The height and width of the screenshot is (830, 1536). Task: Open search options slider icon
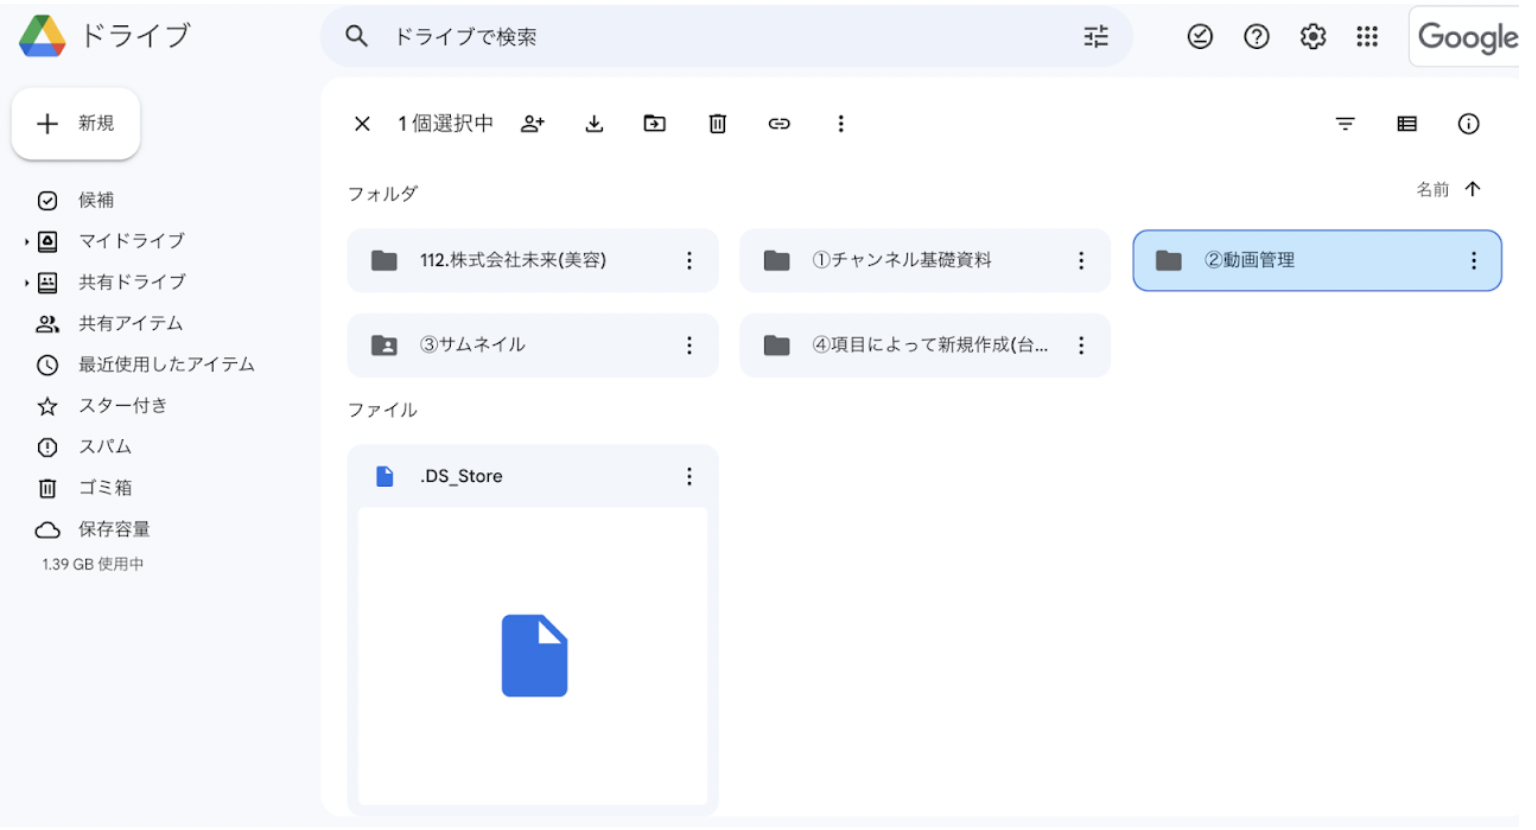1096,37
